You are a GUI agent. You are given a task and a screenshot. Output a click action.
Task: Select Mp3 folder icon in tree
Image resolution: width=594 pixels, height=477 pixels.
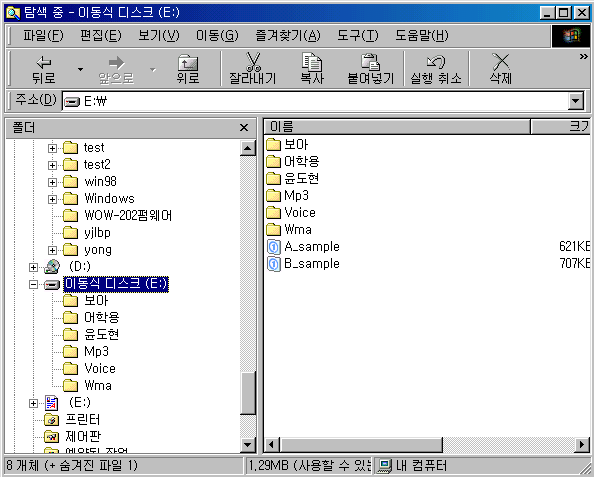click(x=70, y=352)
